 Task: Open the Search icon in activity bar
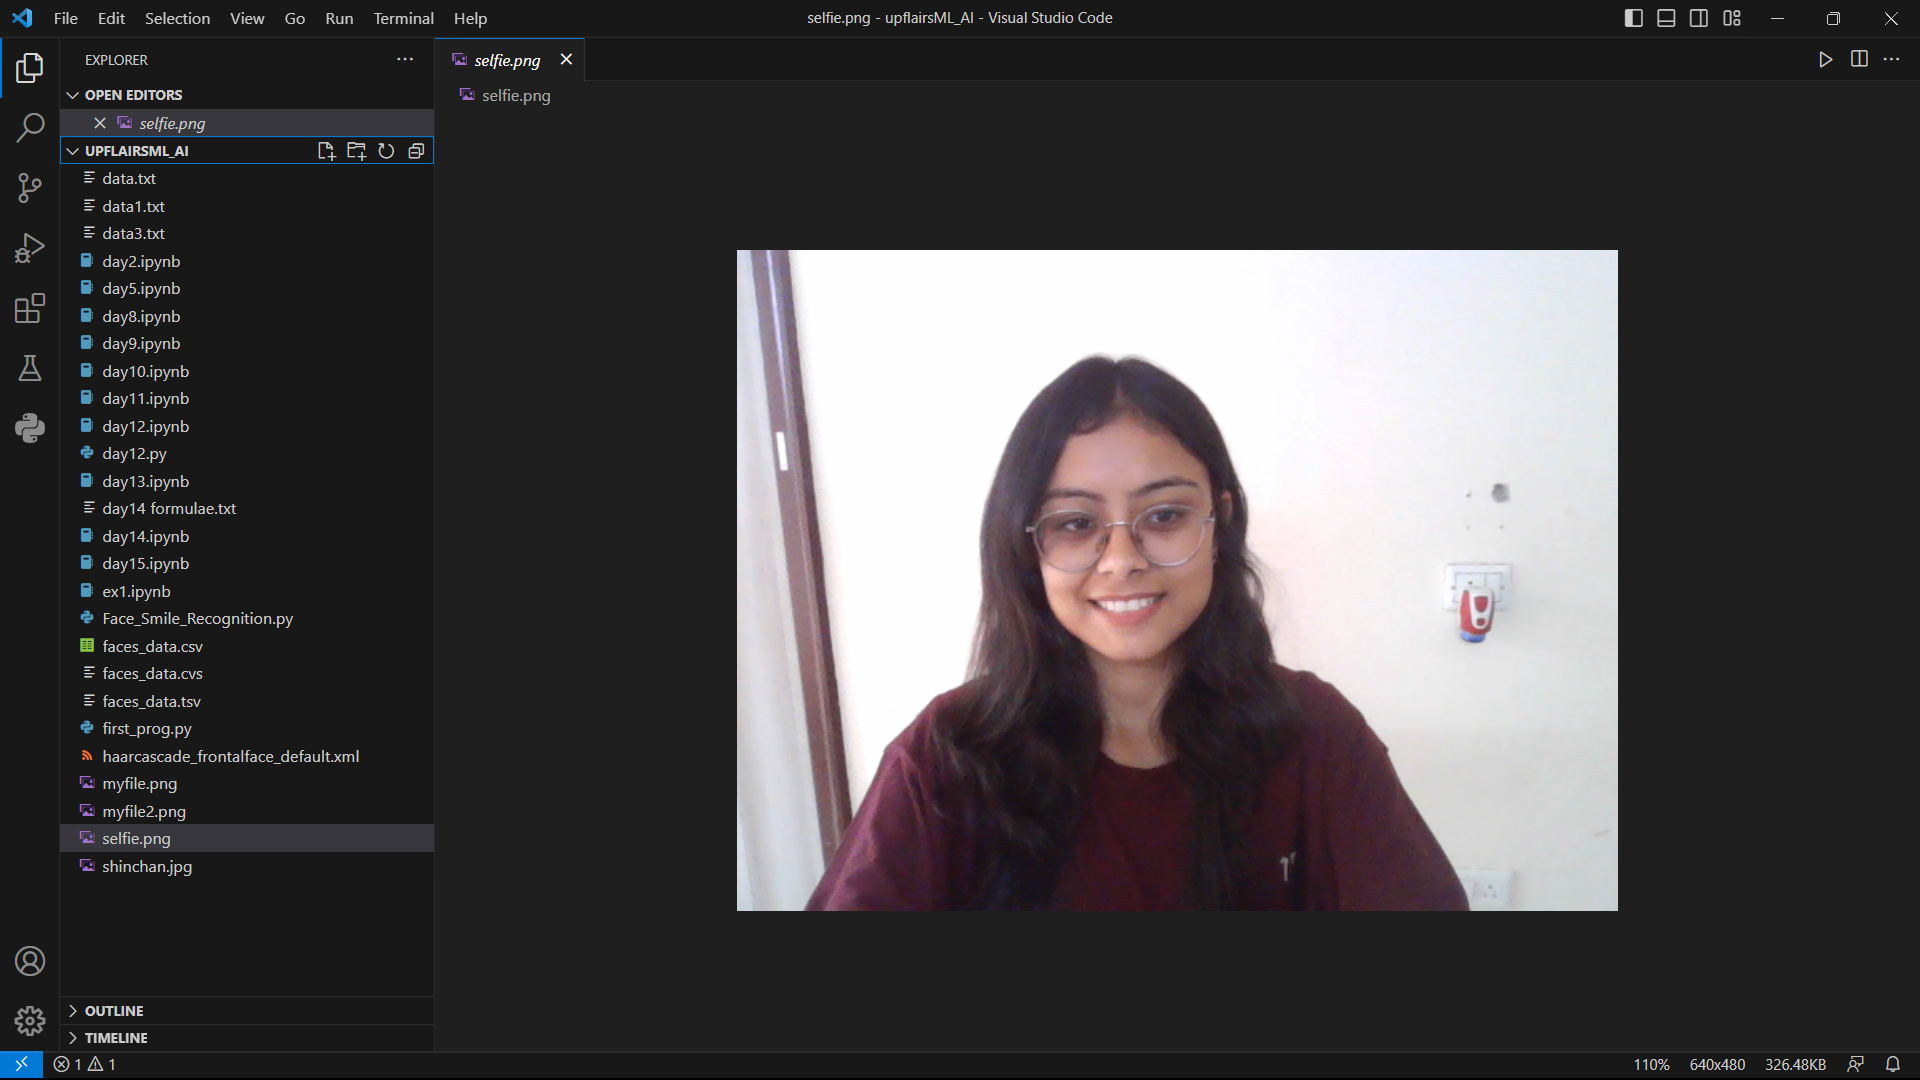pos(29,128)
